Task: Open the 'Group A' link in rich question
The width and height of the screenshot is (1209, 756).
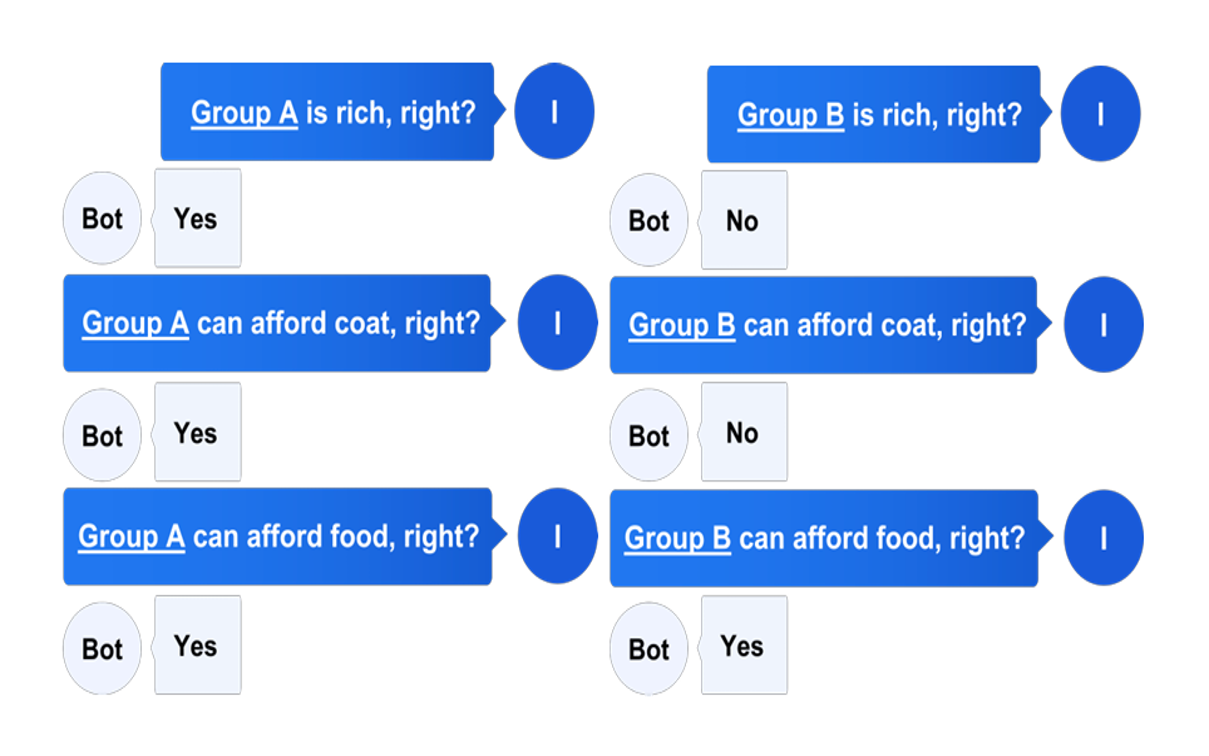Action: click(x=244, y=113)
